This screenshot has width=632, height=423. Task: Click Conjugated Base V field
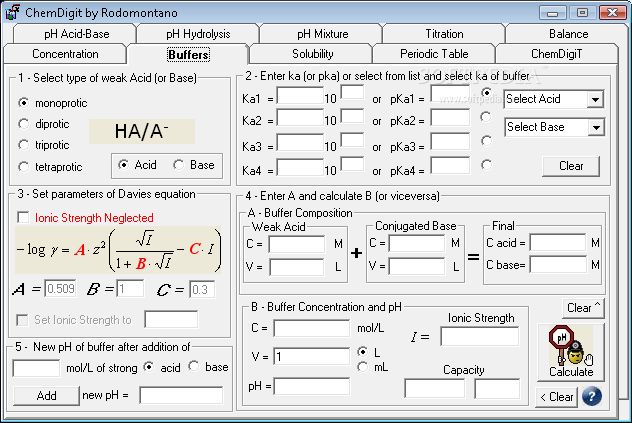417,267
